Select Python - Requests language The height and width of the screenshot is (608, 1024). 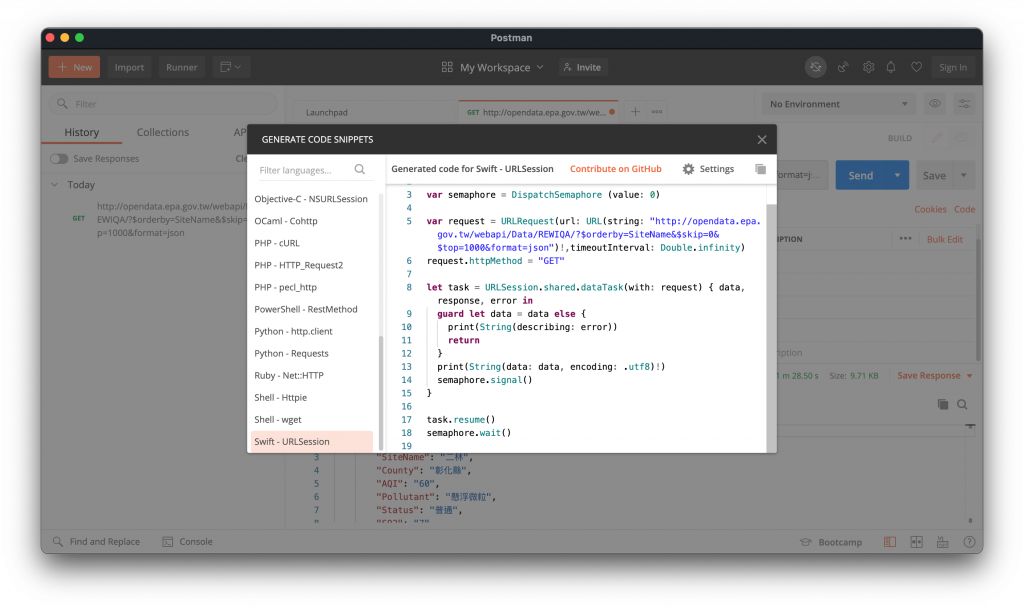tap(311, 353)
